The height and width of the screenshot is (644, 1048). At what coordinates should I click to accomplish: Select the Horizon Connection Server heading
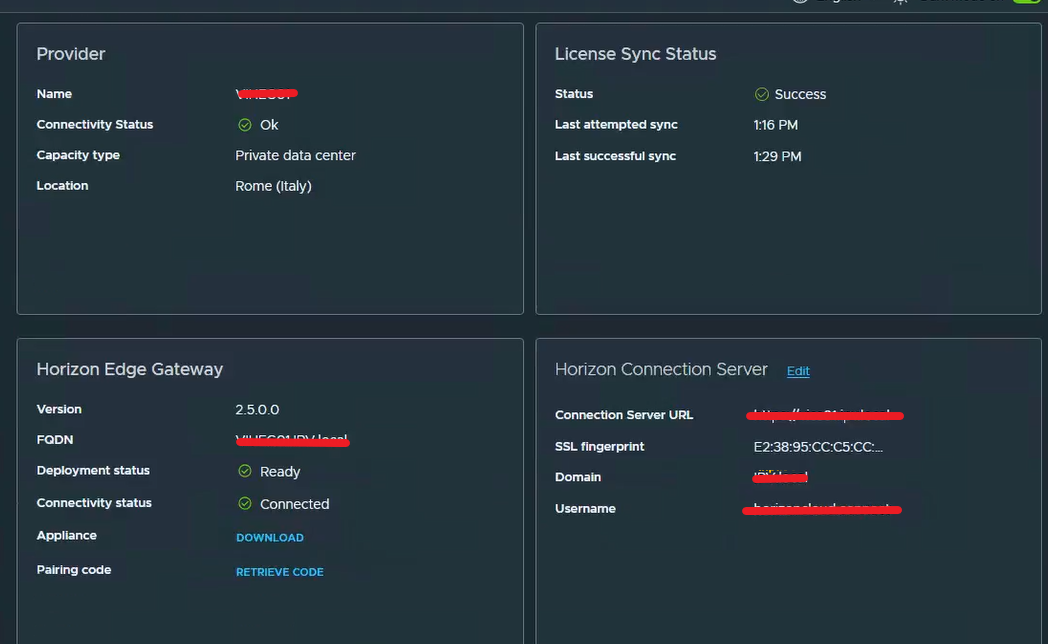[x=661, y=369]
